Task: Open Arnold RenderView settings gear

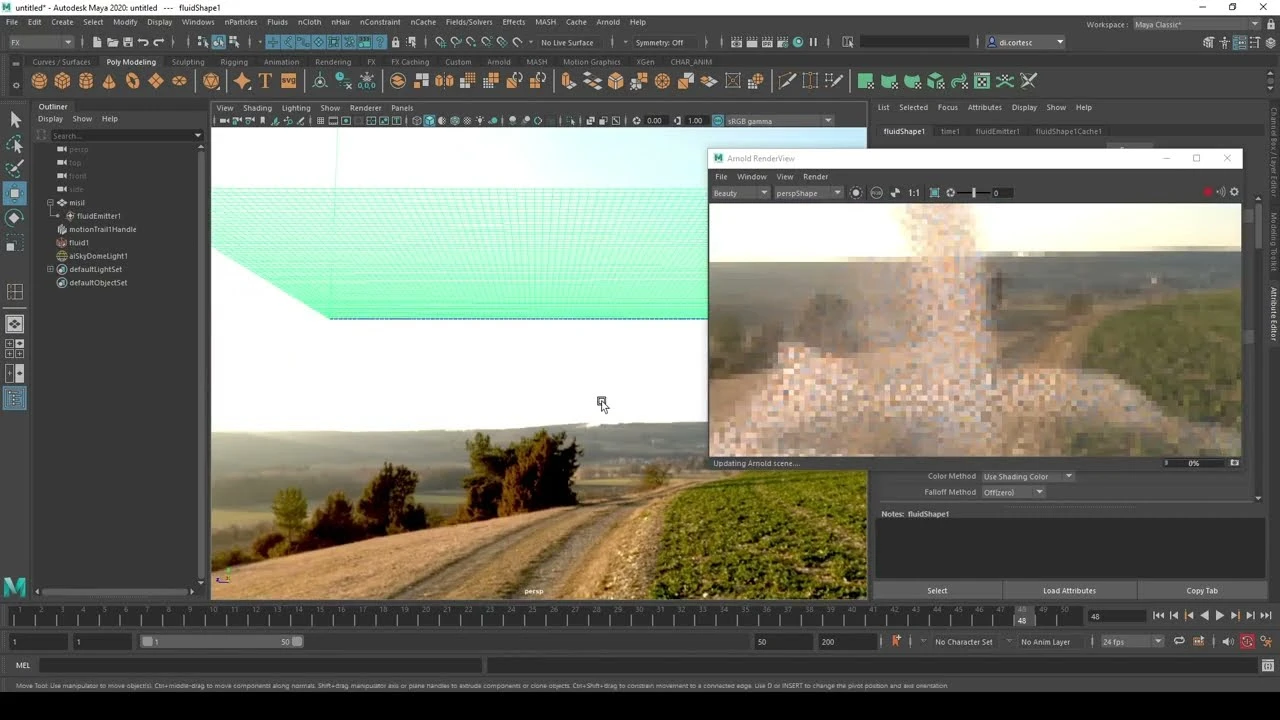Action: click(1234, 192)
